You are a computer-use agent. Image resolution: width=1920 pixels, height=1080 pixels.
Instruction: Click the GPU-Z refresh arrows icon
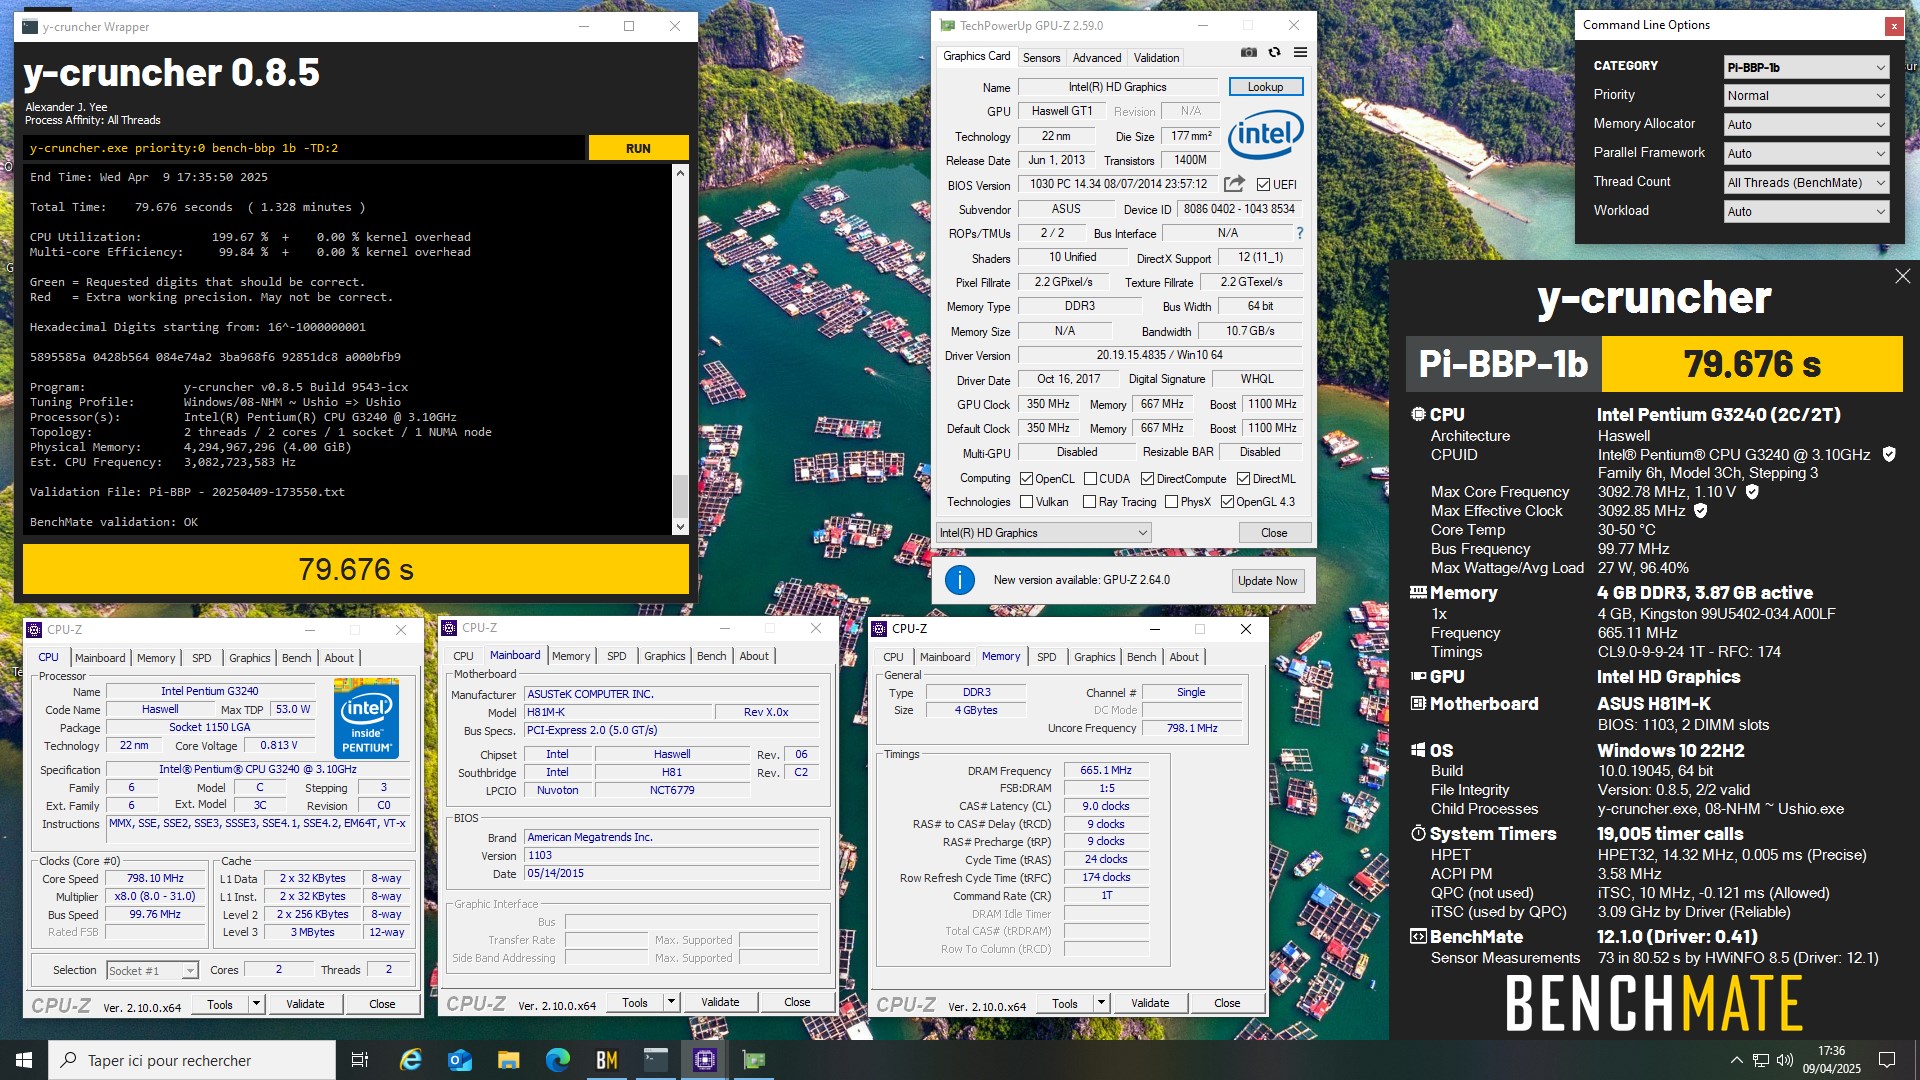[x=1274, y=53]
